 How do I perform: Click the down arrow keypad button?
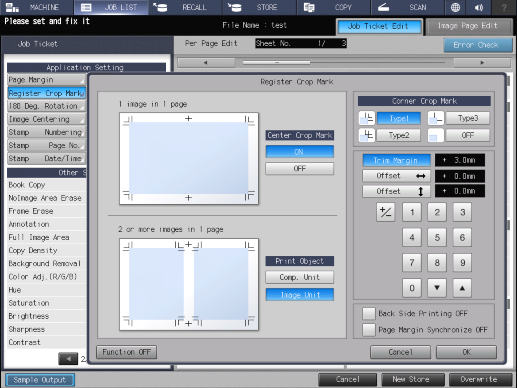click(437, 288)
